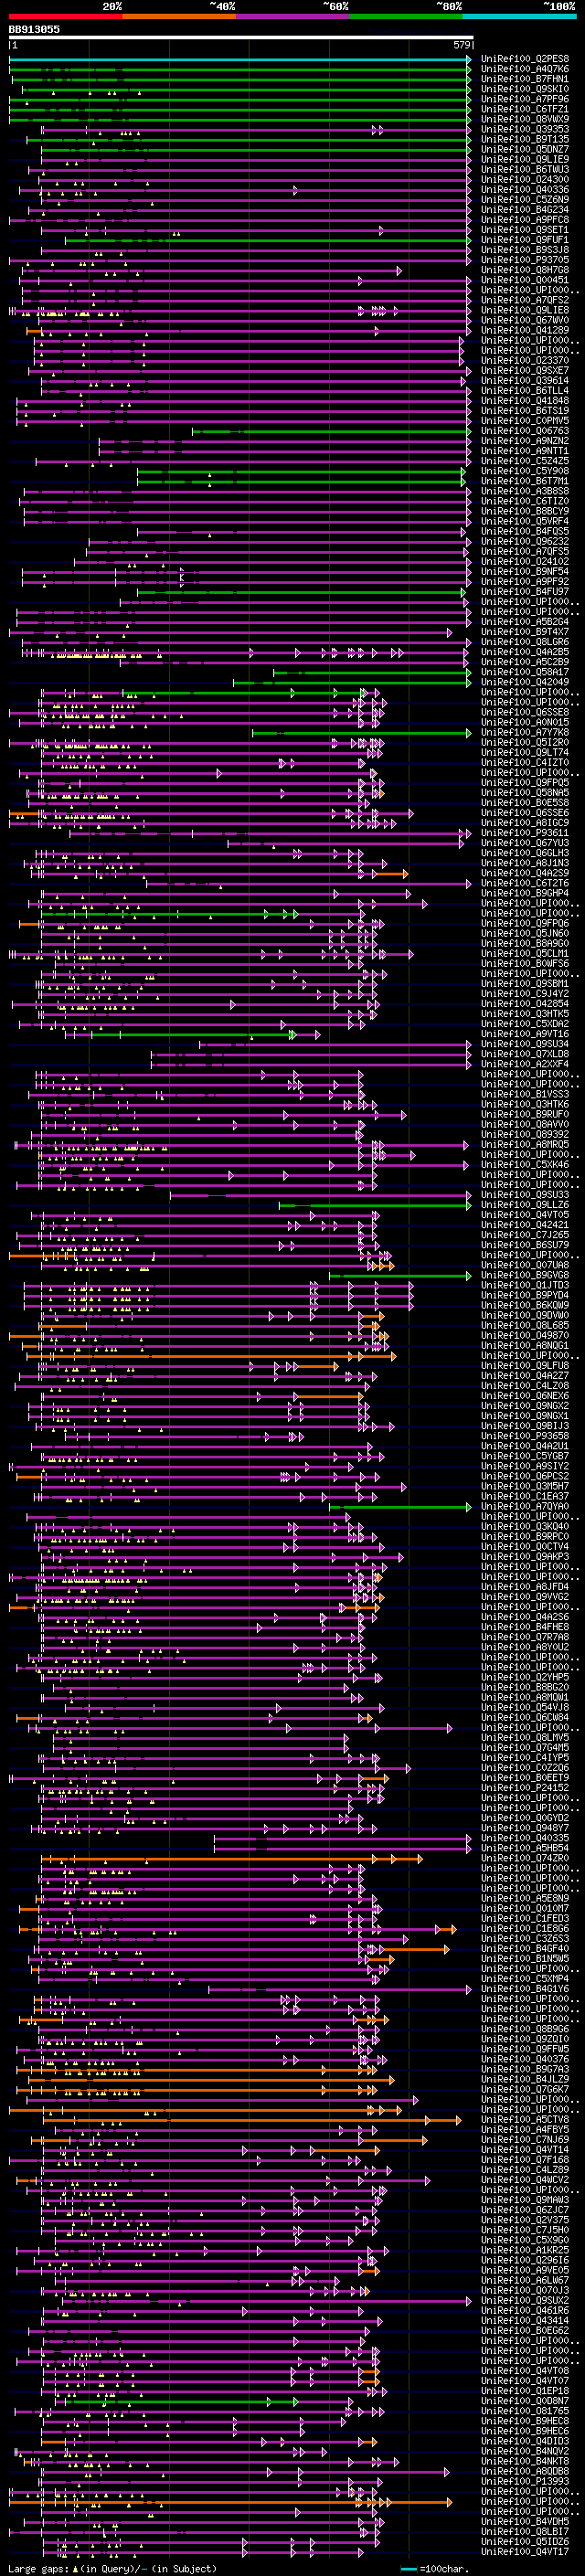Select UniRef100_Q8VWX9 hit
The height and width of the screenshot is (2576, 585).
[525, 119]
